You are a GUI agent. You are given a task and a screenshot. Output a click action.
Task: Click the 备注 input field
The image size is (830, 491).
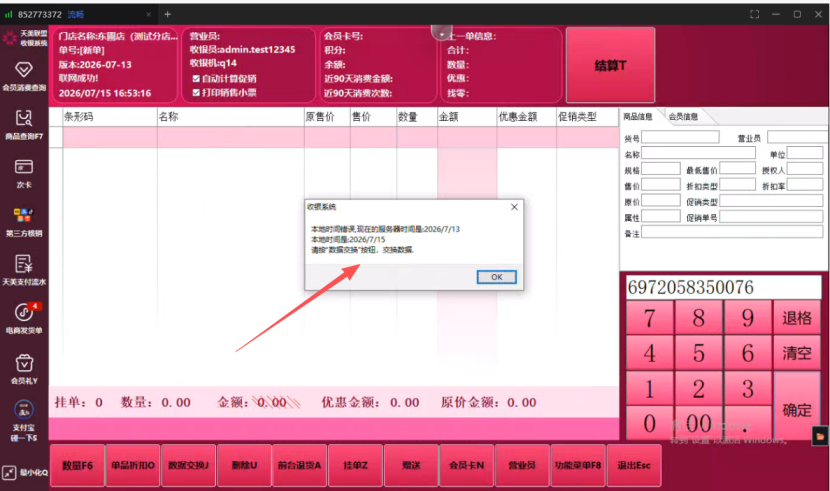pyautogui.click(x=732, y=232)
